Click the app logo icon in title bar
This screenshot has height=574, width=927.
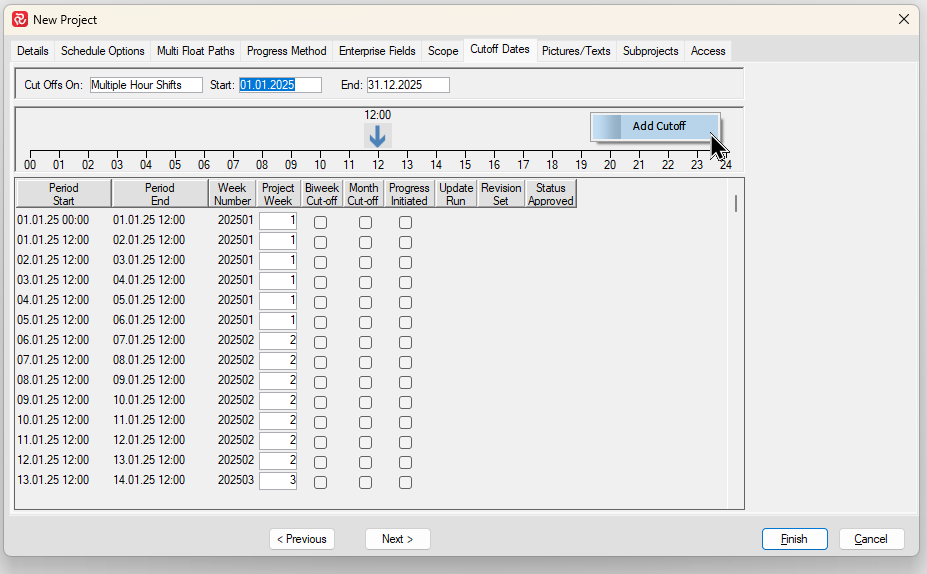coord(19,19)
